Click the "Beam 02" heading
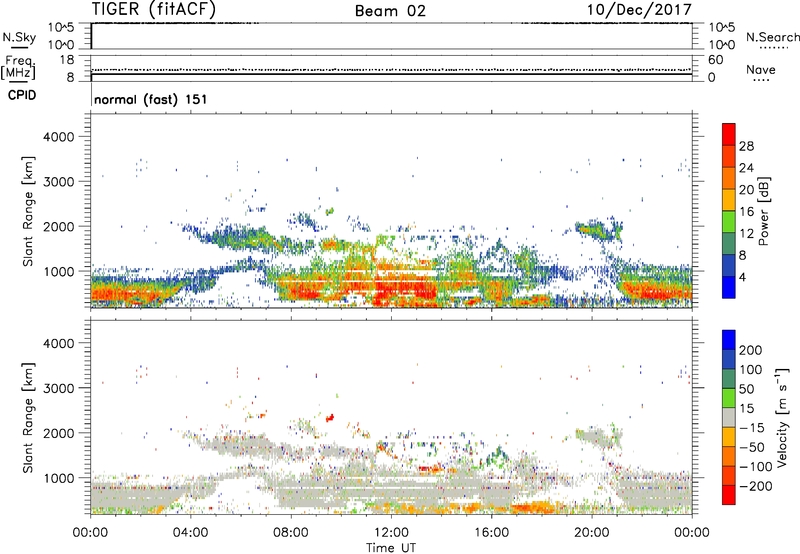The image size is (800, 554). (390, 11)
